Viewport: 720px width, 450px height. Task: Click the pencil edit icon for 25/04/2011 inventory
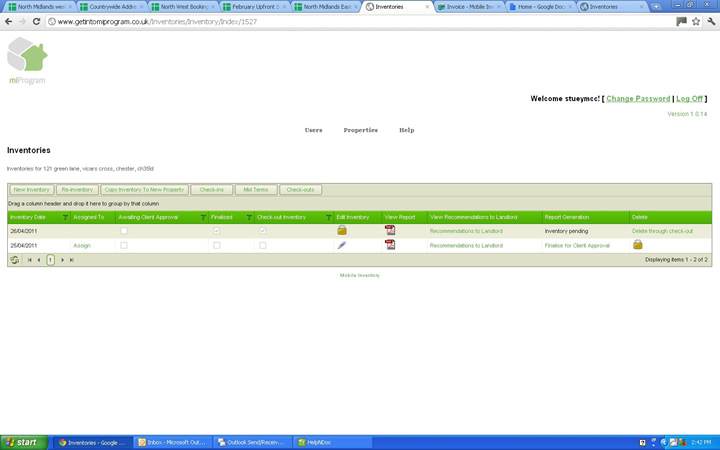[341, 245]
